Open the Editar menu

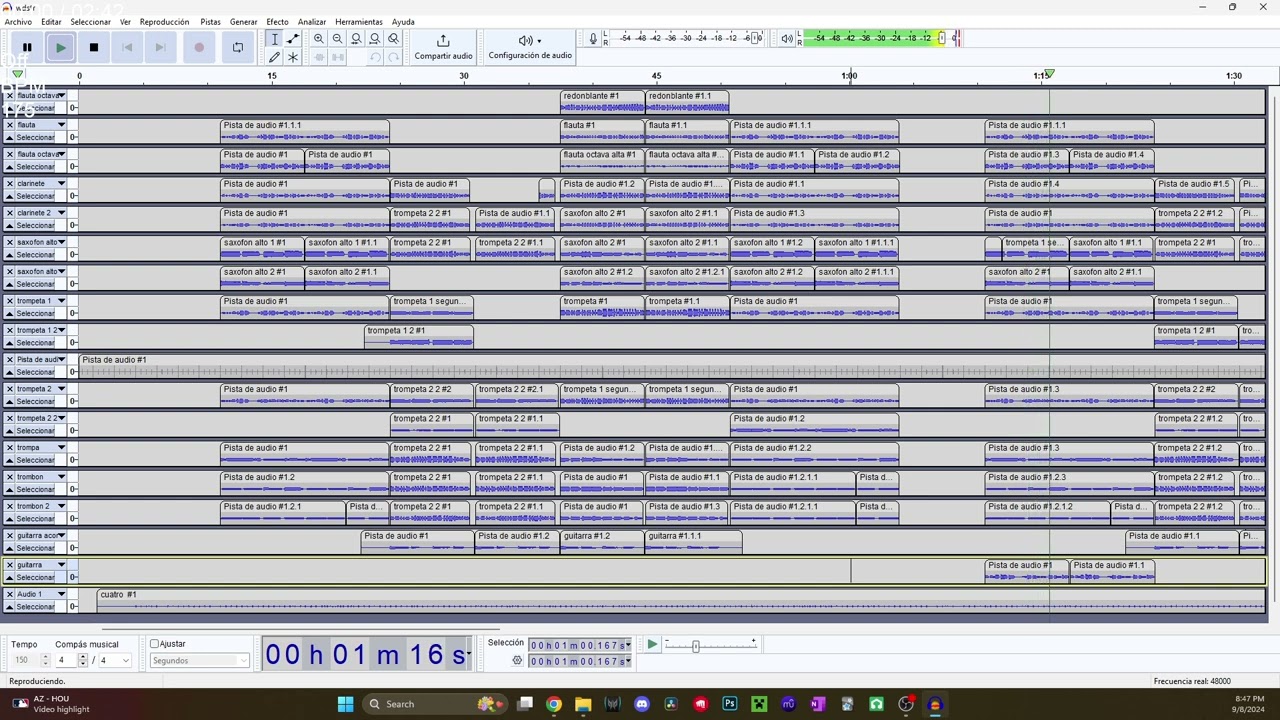(x=51, y=22)
